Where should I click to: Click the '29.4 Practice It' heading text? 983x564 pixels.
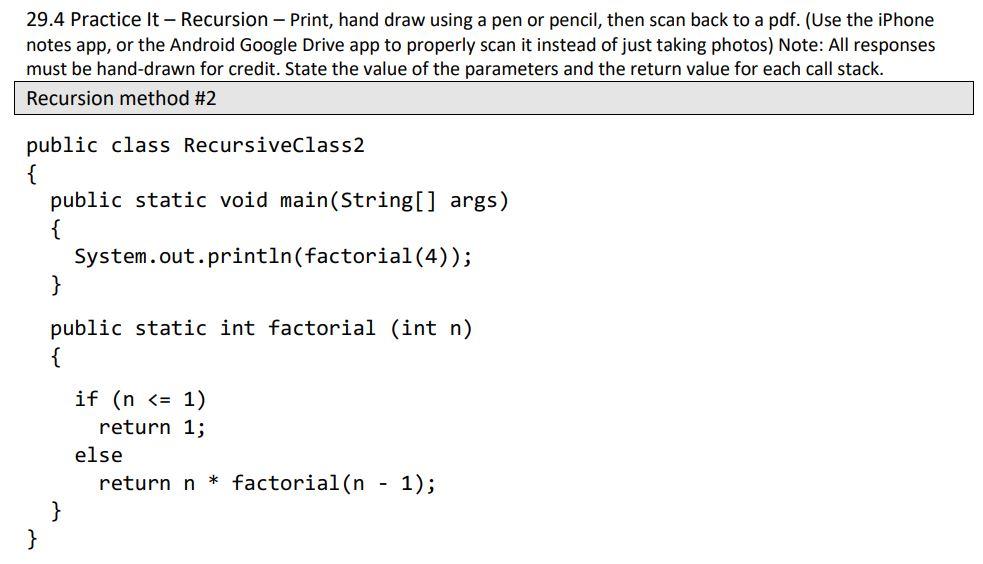click(93, 20)
